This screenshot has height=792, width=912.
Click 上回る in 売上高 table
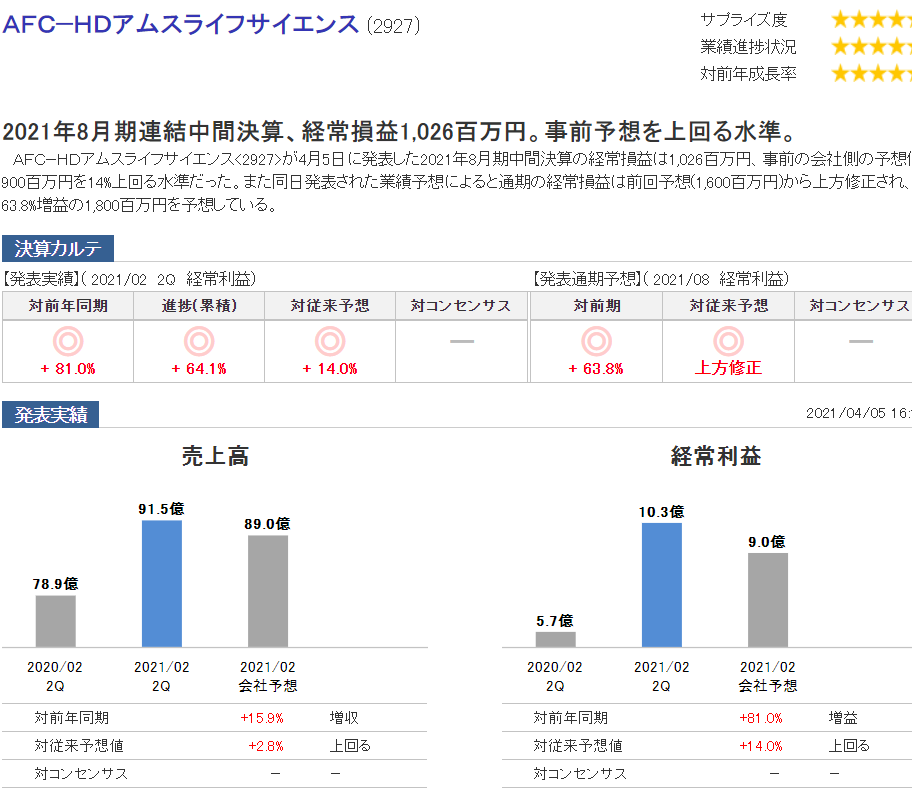pyautogui.click(x=350, y=746)
